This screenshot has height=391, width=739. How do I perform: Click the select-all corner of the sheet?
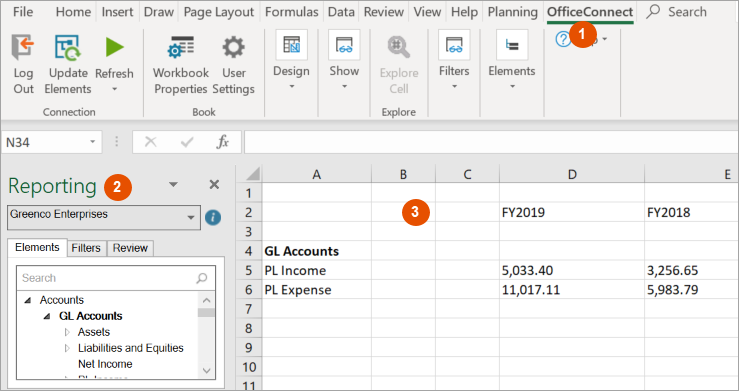coord(249,174)
